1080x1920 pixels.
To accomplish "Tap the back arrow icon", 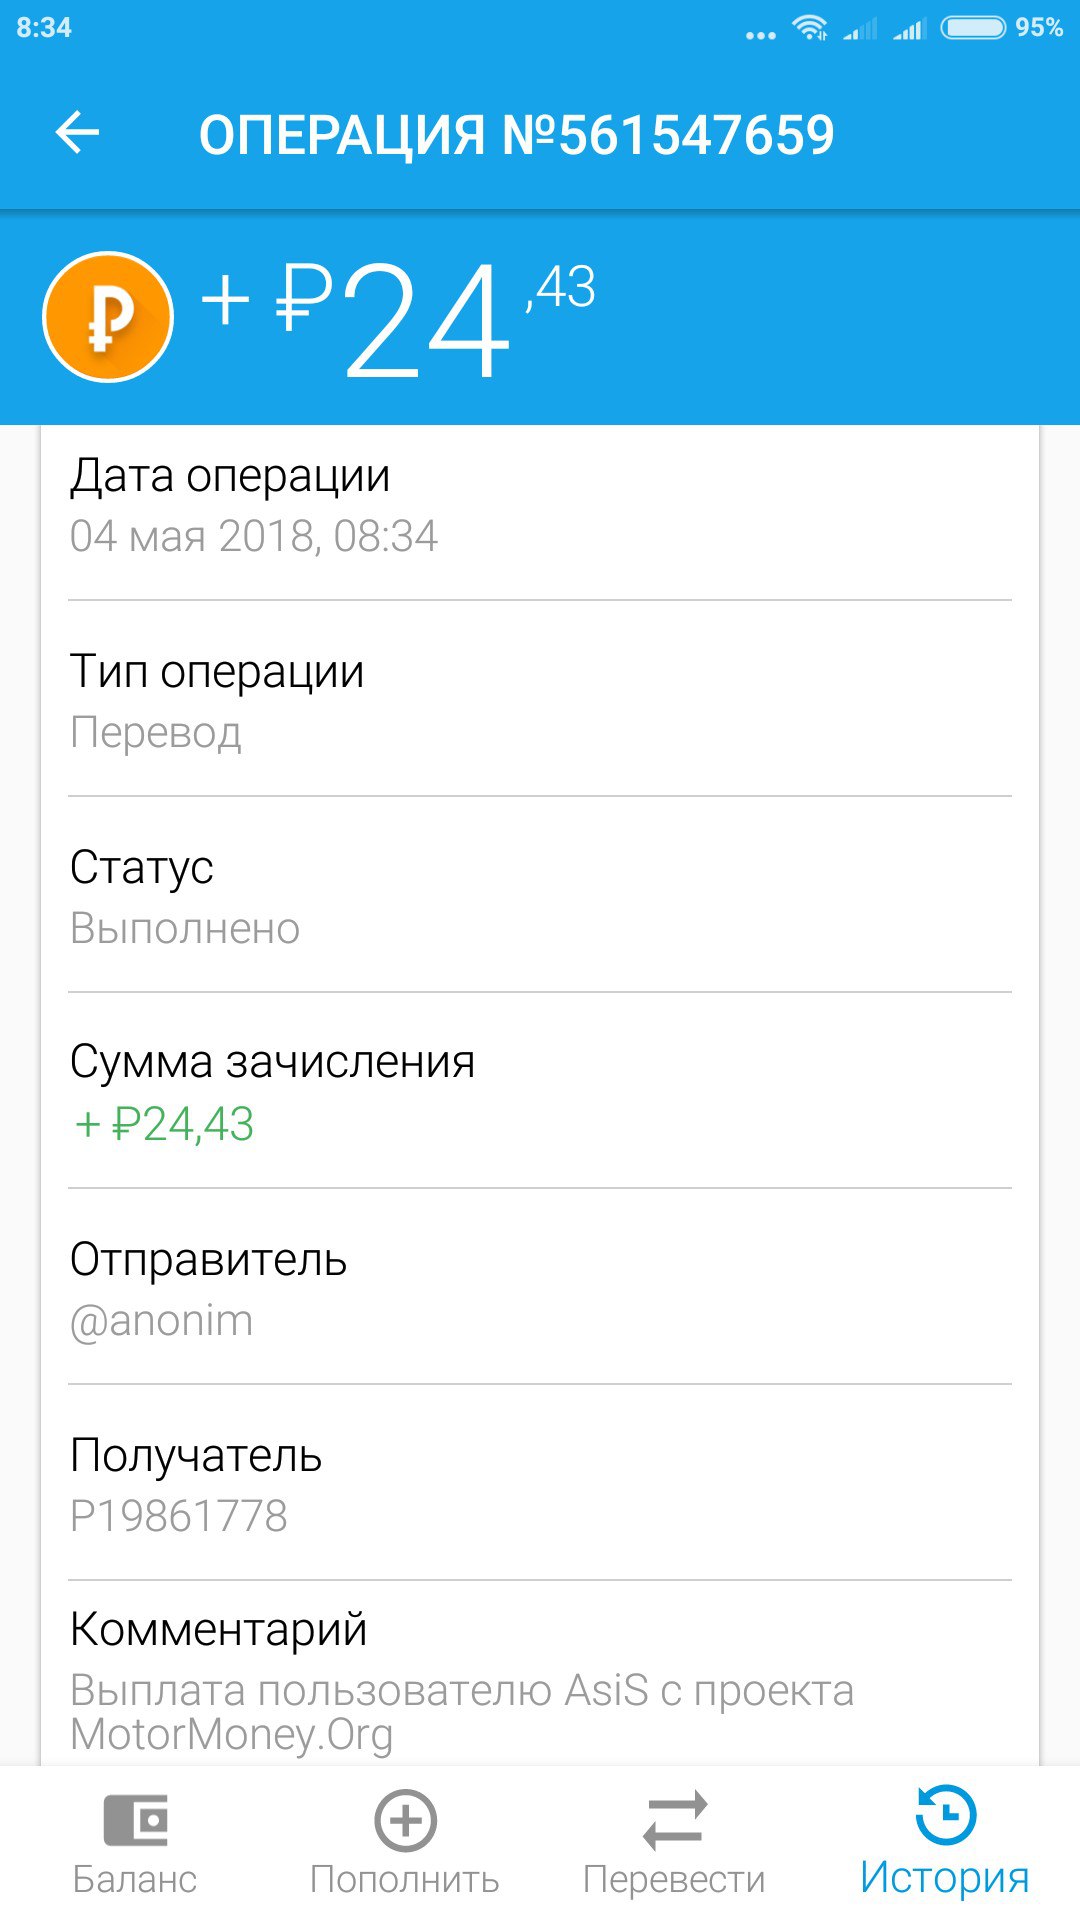I will click(77, 132).
